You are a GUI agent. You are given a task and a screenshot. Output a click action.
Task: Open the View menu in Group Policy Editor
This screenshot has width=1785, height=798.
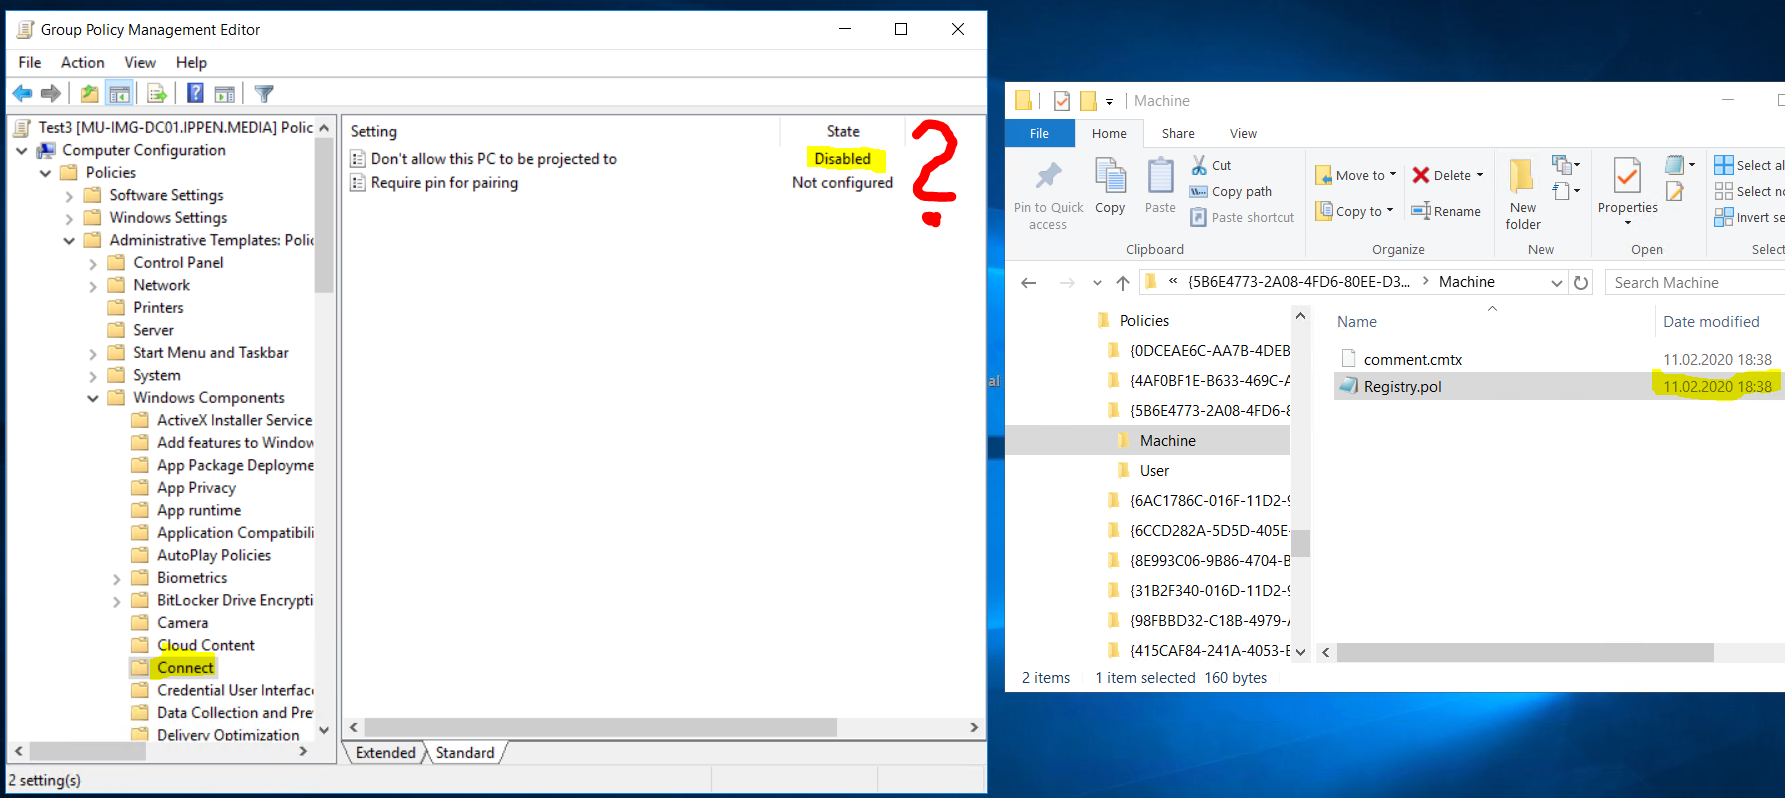click(x=140, y=62)
